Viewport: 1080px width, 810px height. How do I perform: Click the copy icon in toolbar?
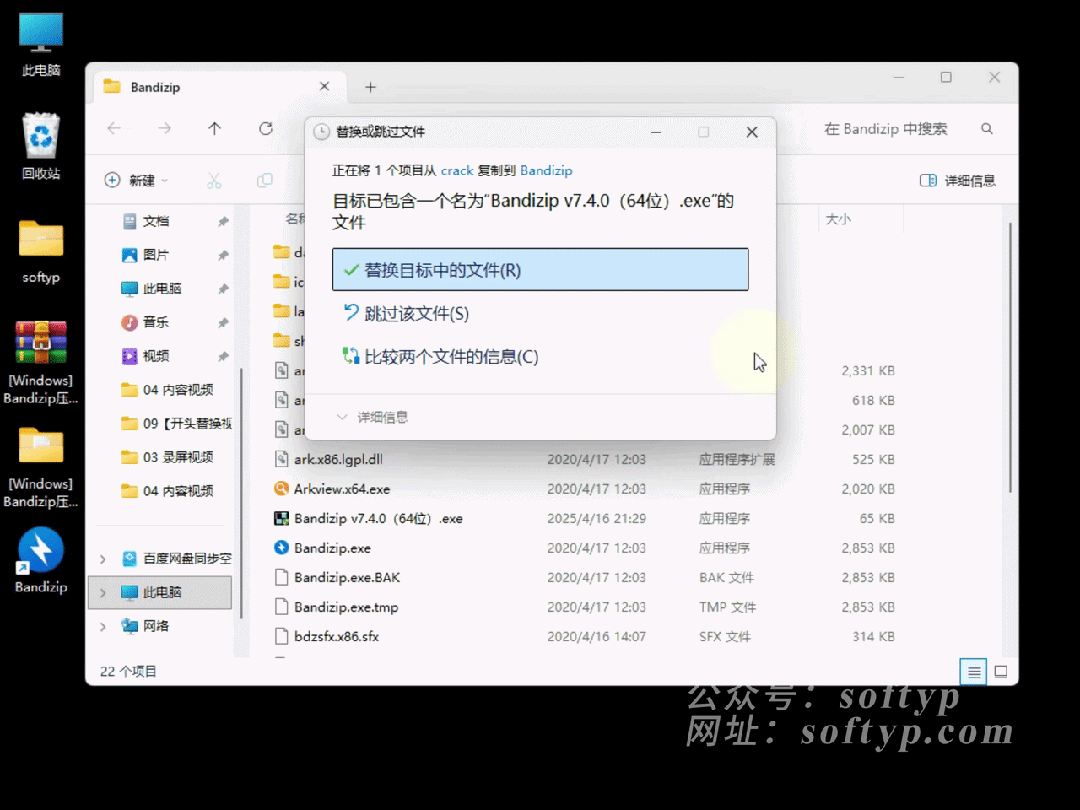coord(264,180)
